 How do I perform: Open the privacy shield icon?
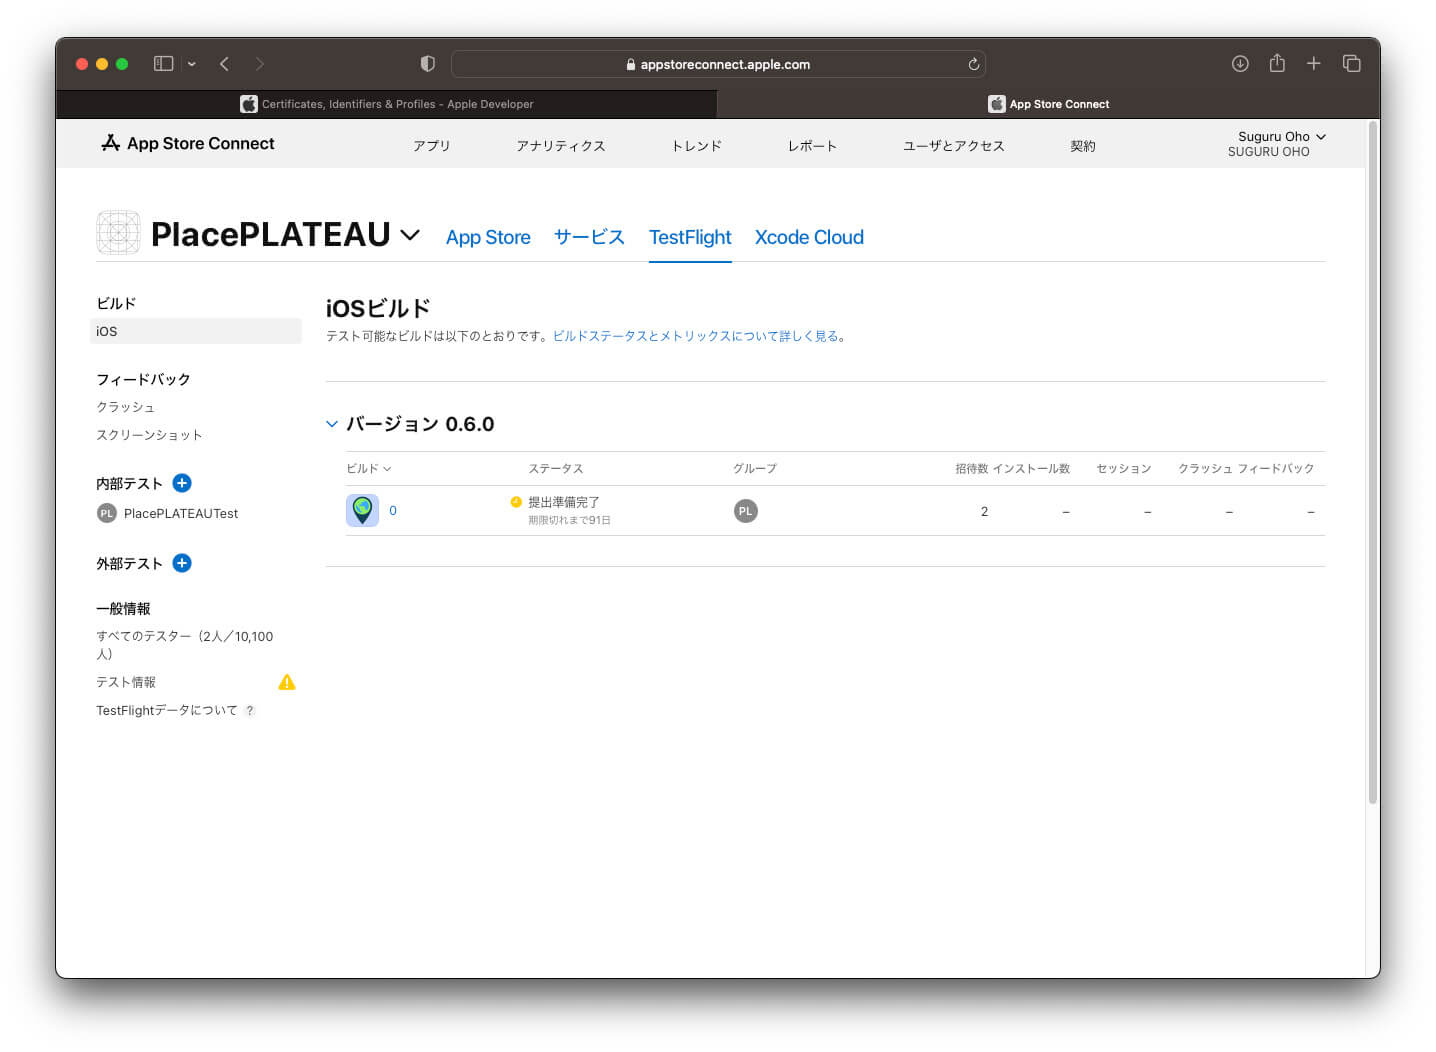[428, 64]
